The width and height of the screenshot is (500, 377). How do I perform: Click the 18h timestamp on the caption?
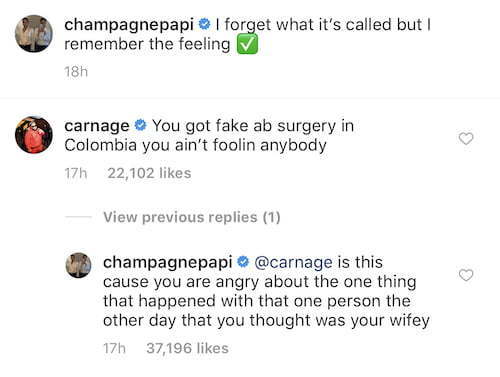pyautogui.click(x=76, y=72)
